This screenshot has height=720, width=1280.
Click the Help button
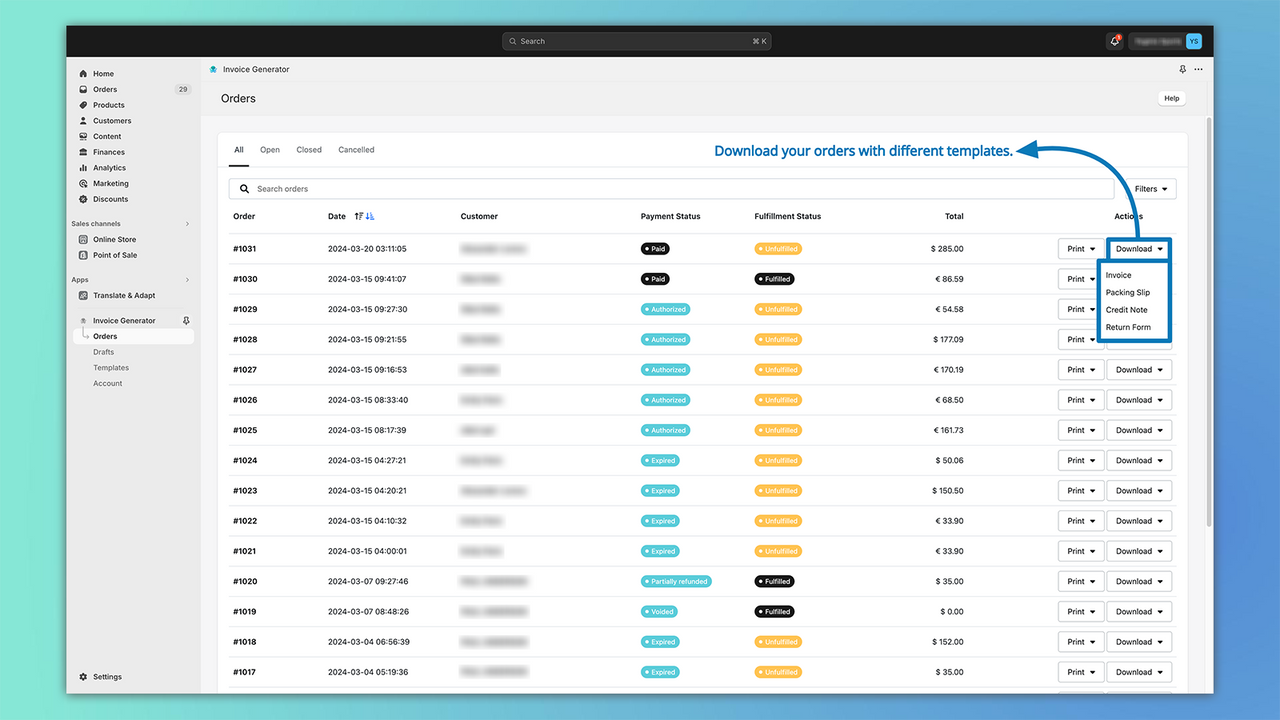click(x=1172, y=98)
